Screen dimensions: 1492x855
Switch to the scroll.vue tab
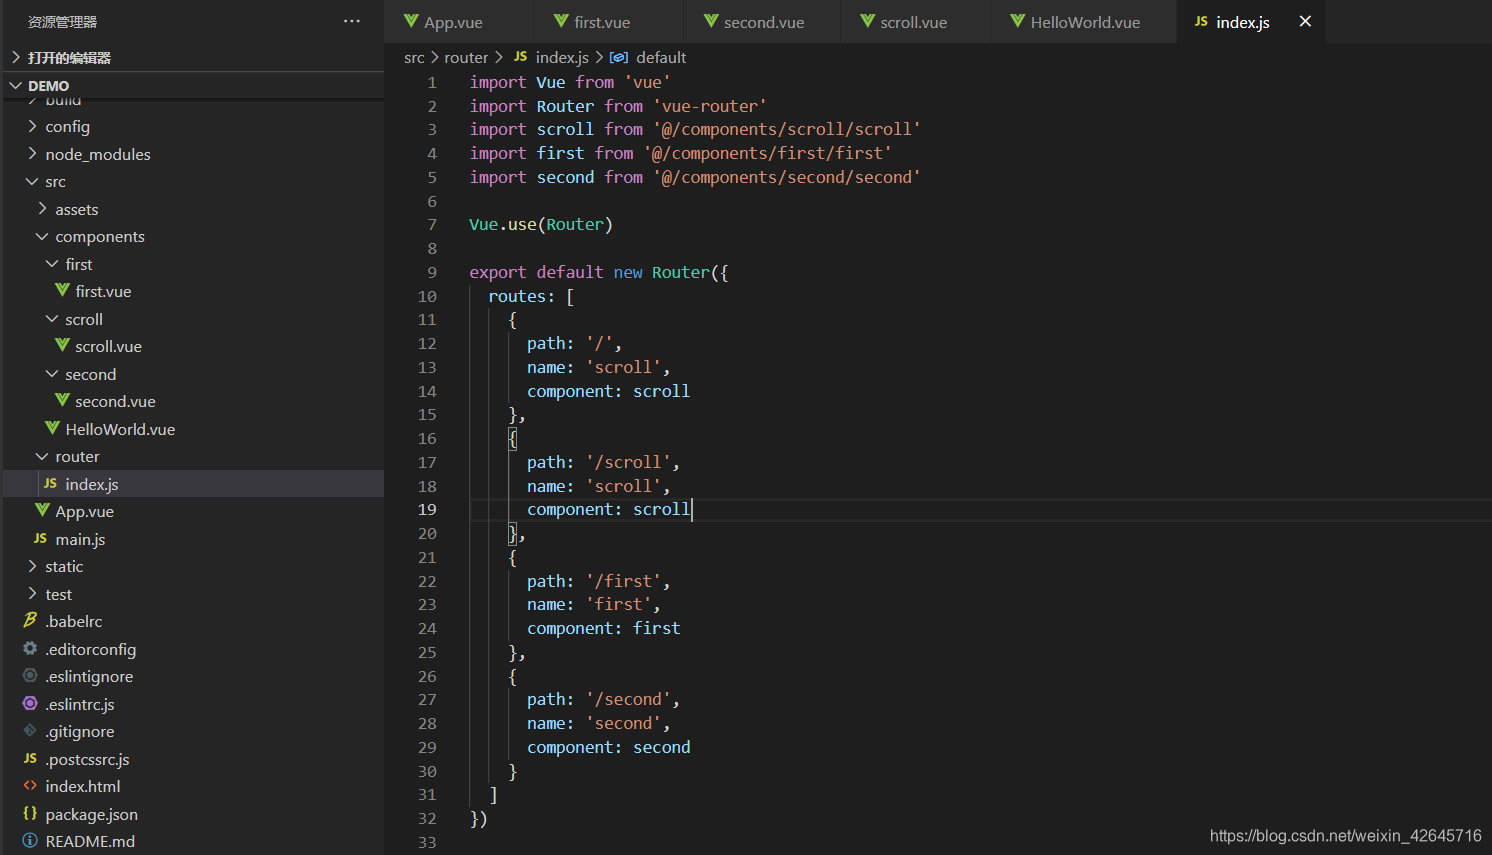(915, 21)
